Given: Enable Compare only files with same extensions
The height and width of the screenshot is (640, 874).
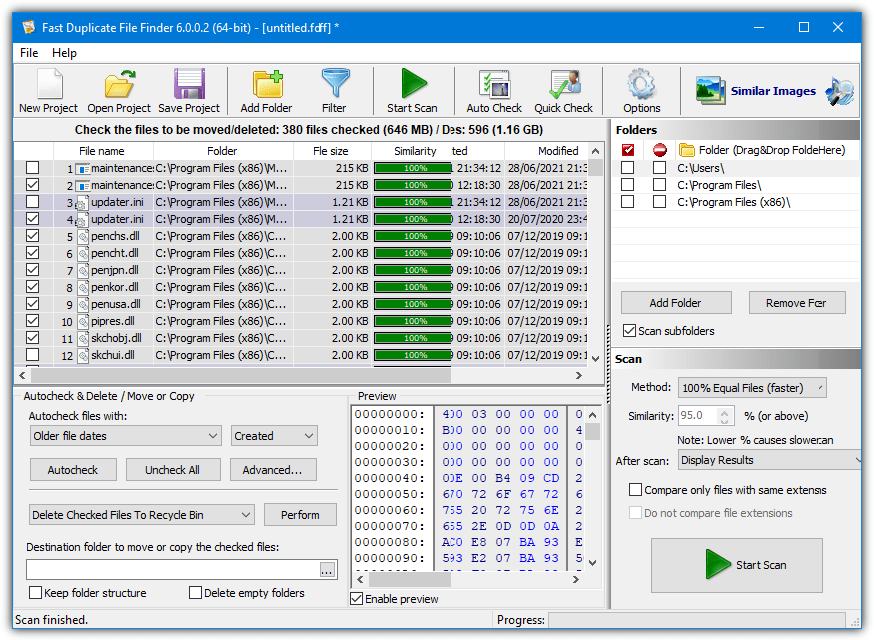Looking at the screenshot, I should point(635,490).
